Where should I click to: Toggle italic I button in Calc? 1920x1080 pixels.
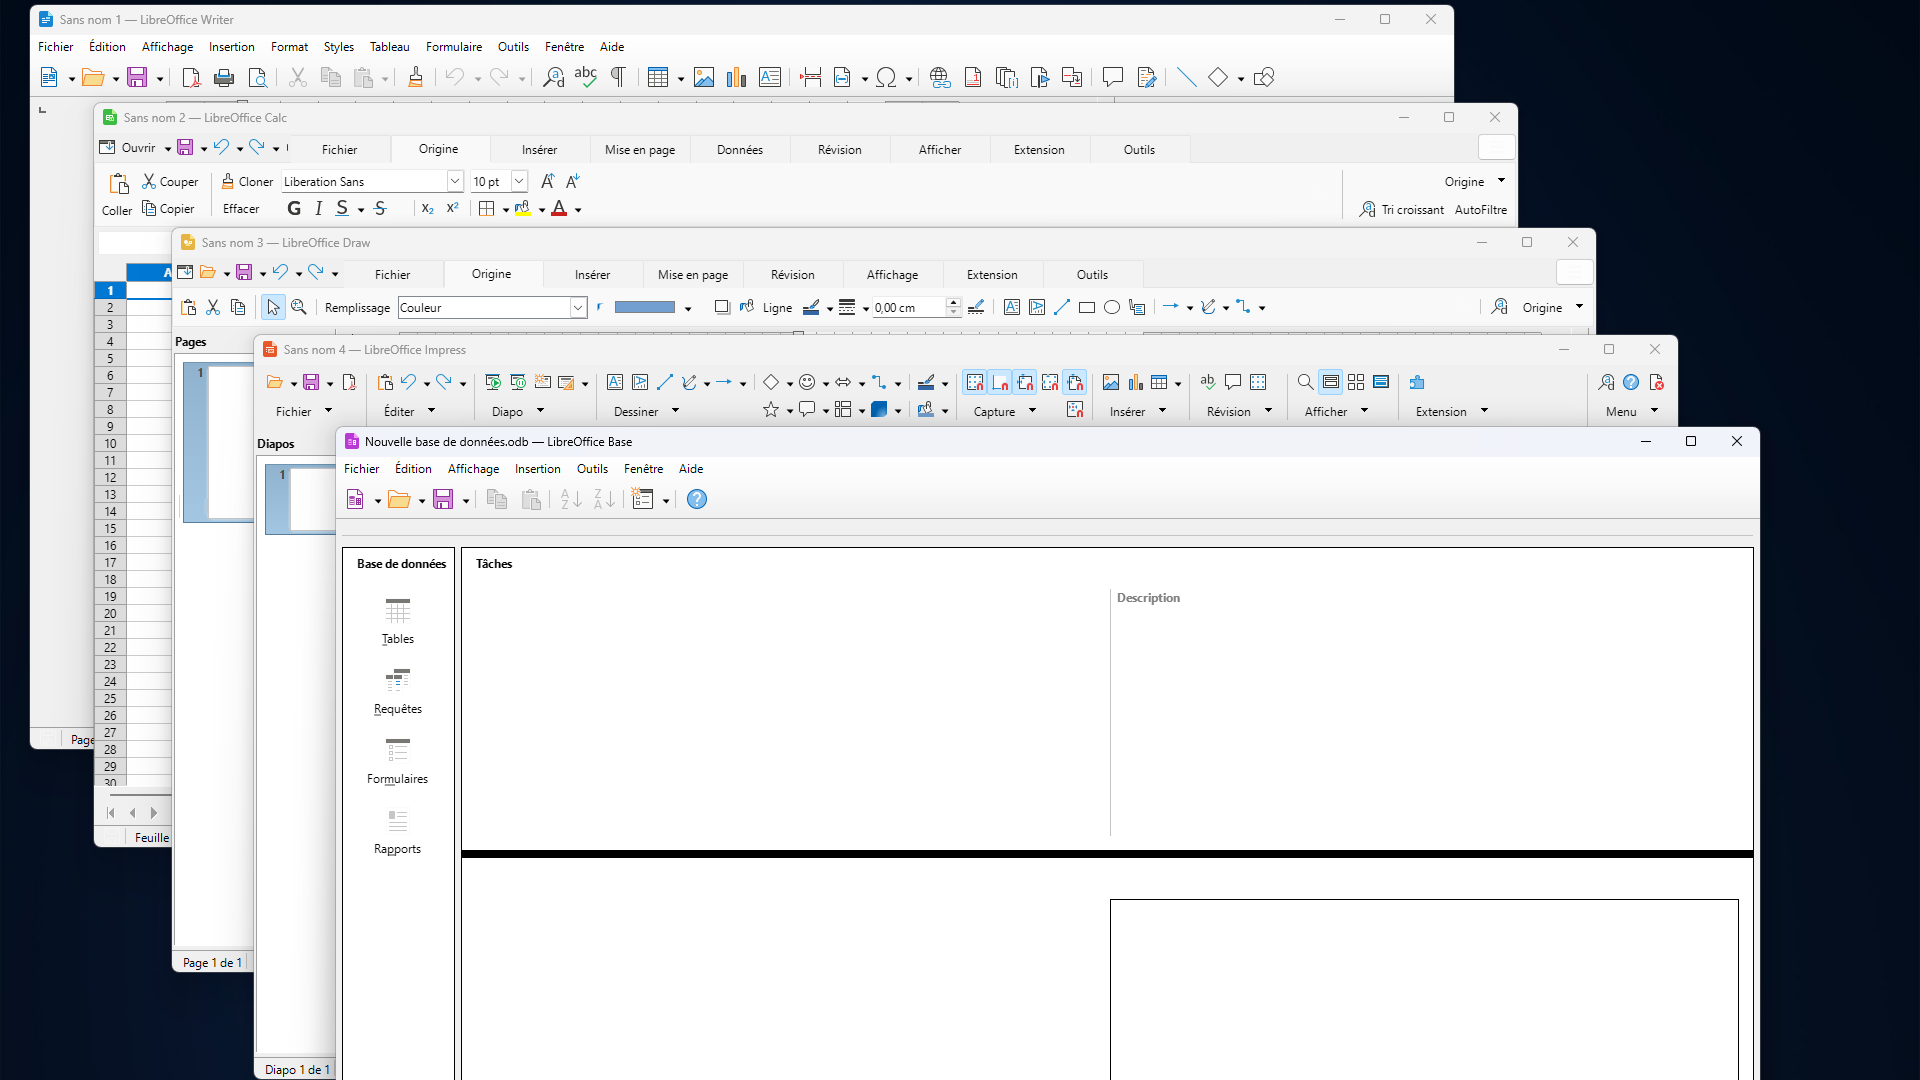(318, 208)
